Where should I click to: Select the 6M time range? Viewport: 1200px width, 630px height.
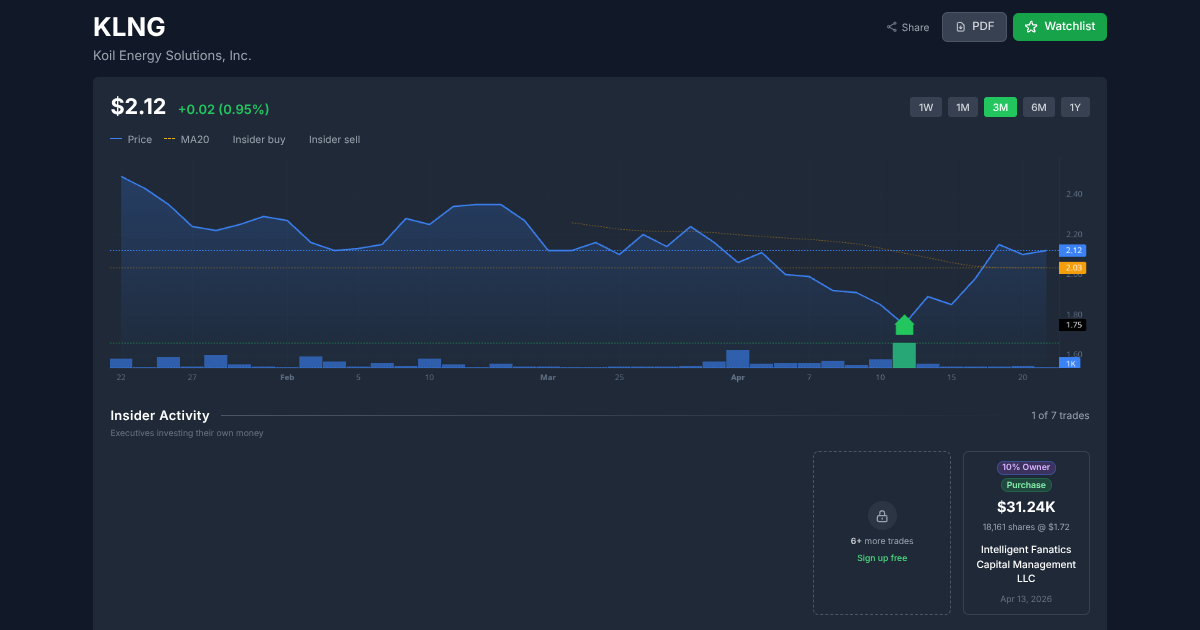pyautogui.click(x=1038, y=107)
